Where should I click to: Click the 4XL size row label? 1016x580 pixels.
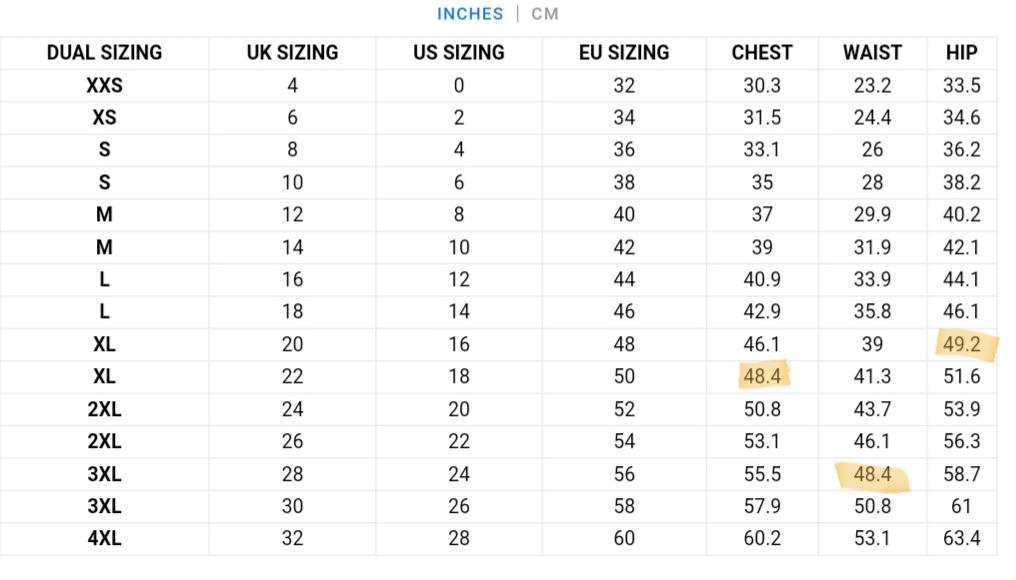click(x=104, y=538)
